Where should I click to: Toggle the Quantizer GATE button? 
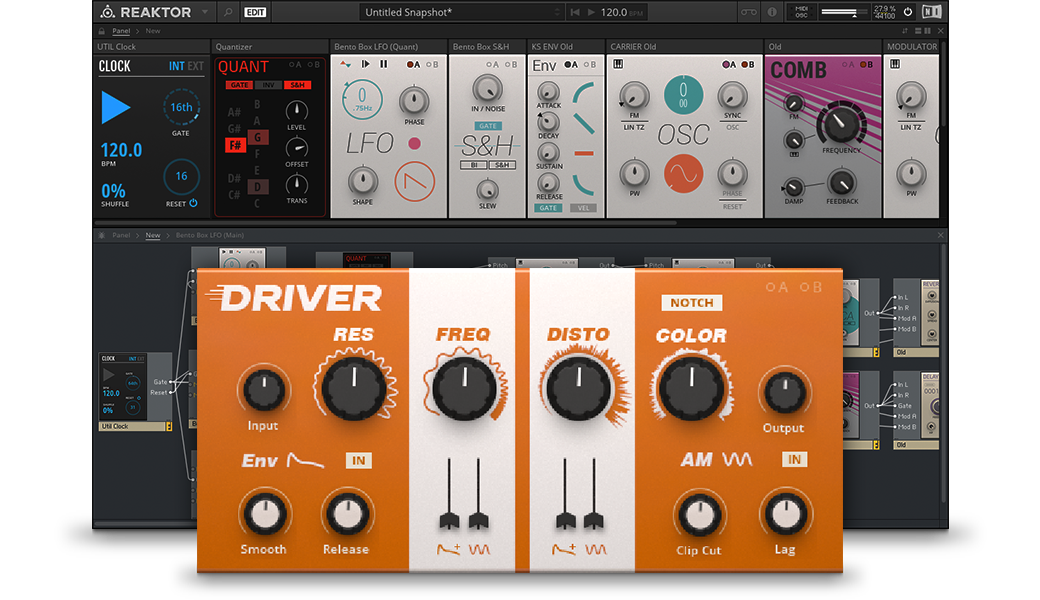(239, 85)
